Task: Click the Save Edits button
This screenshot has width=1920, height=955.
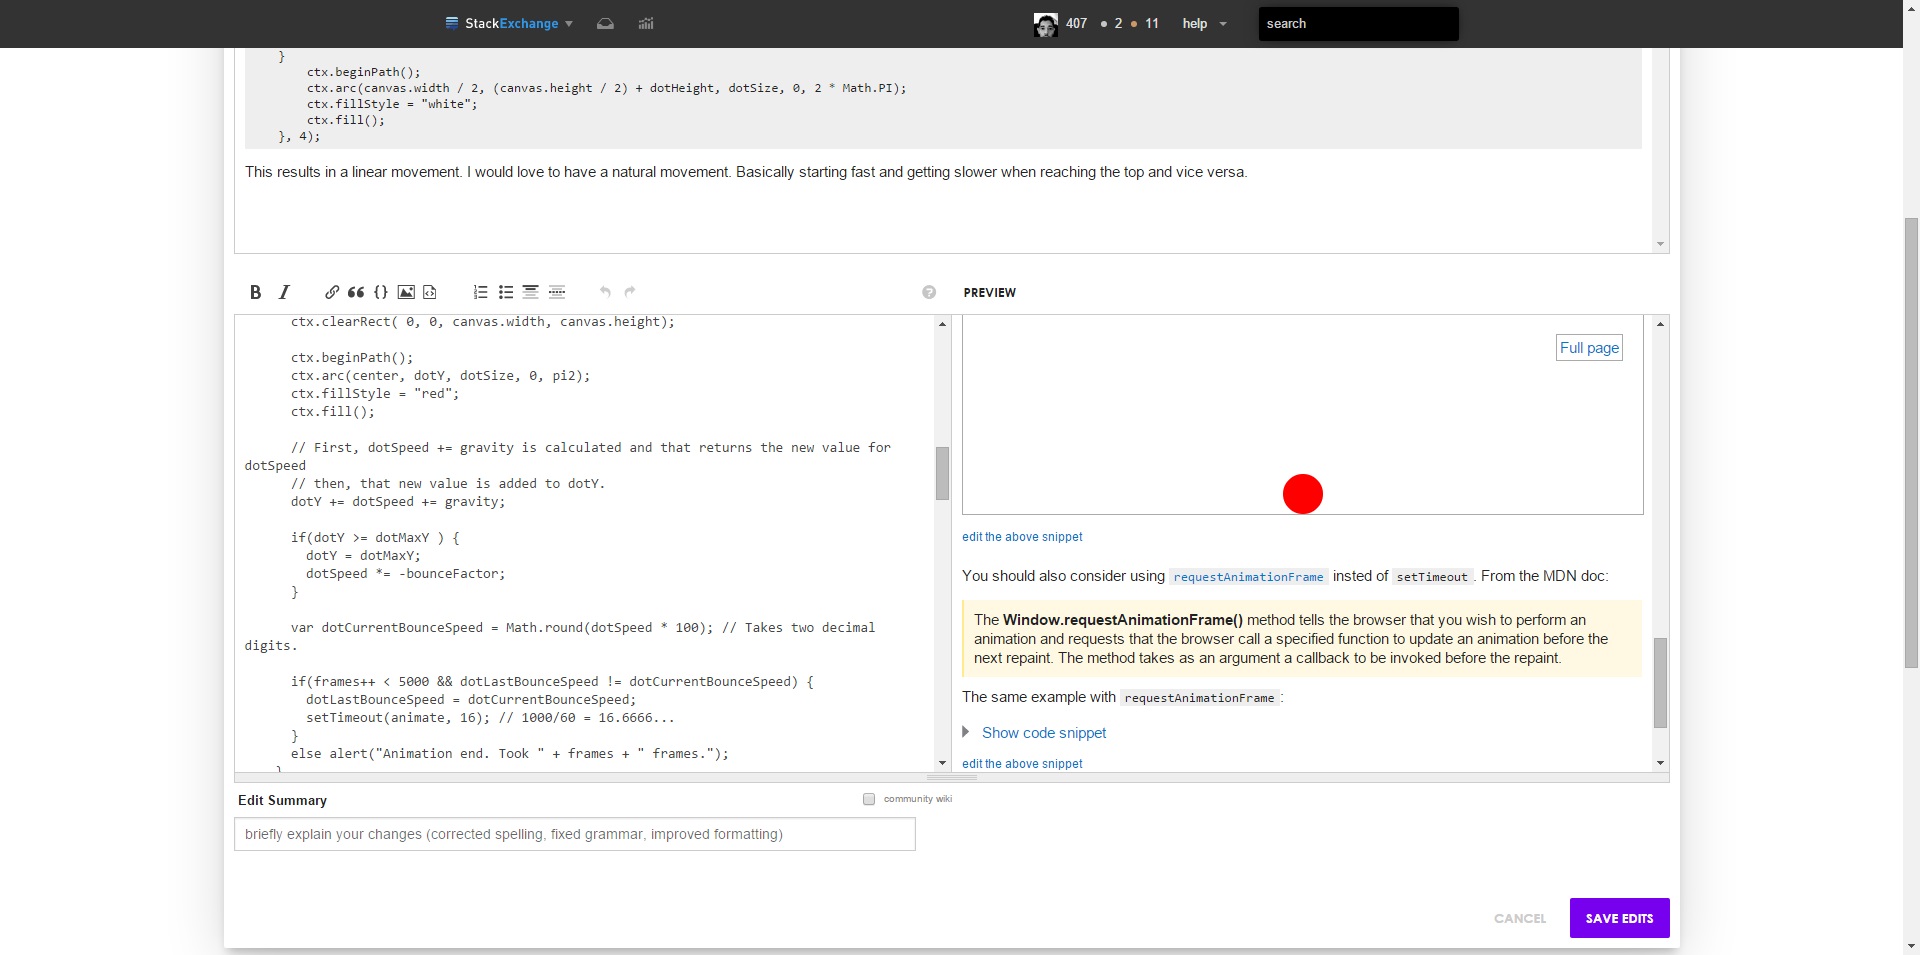Action: pyautogui.click(x=1619, y=918)
